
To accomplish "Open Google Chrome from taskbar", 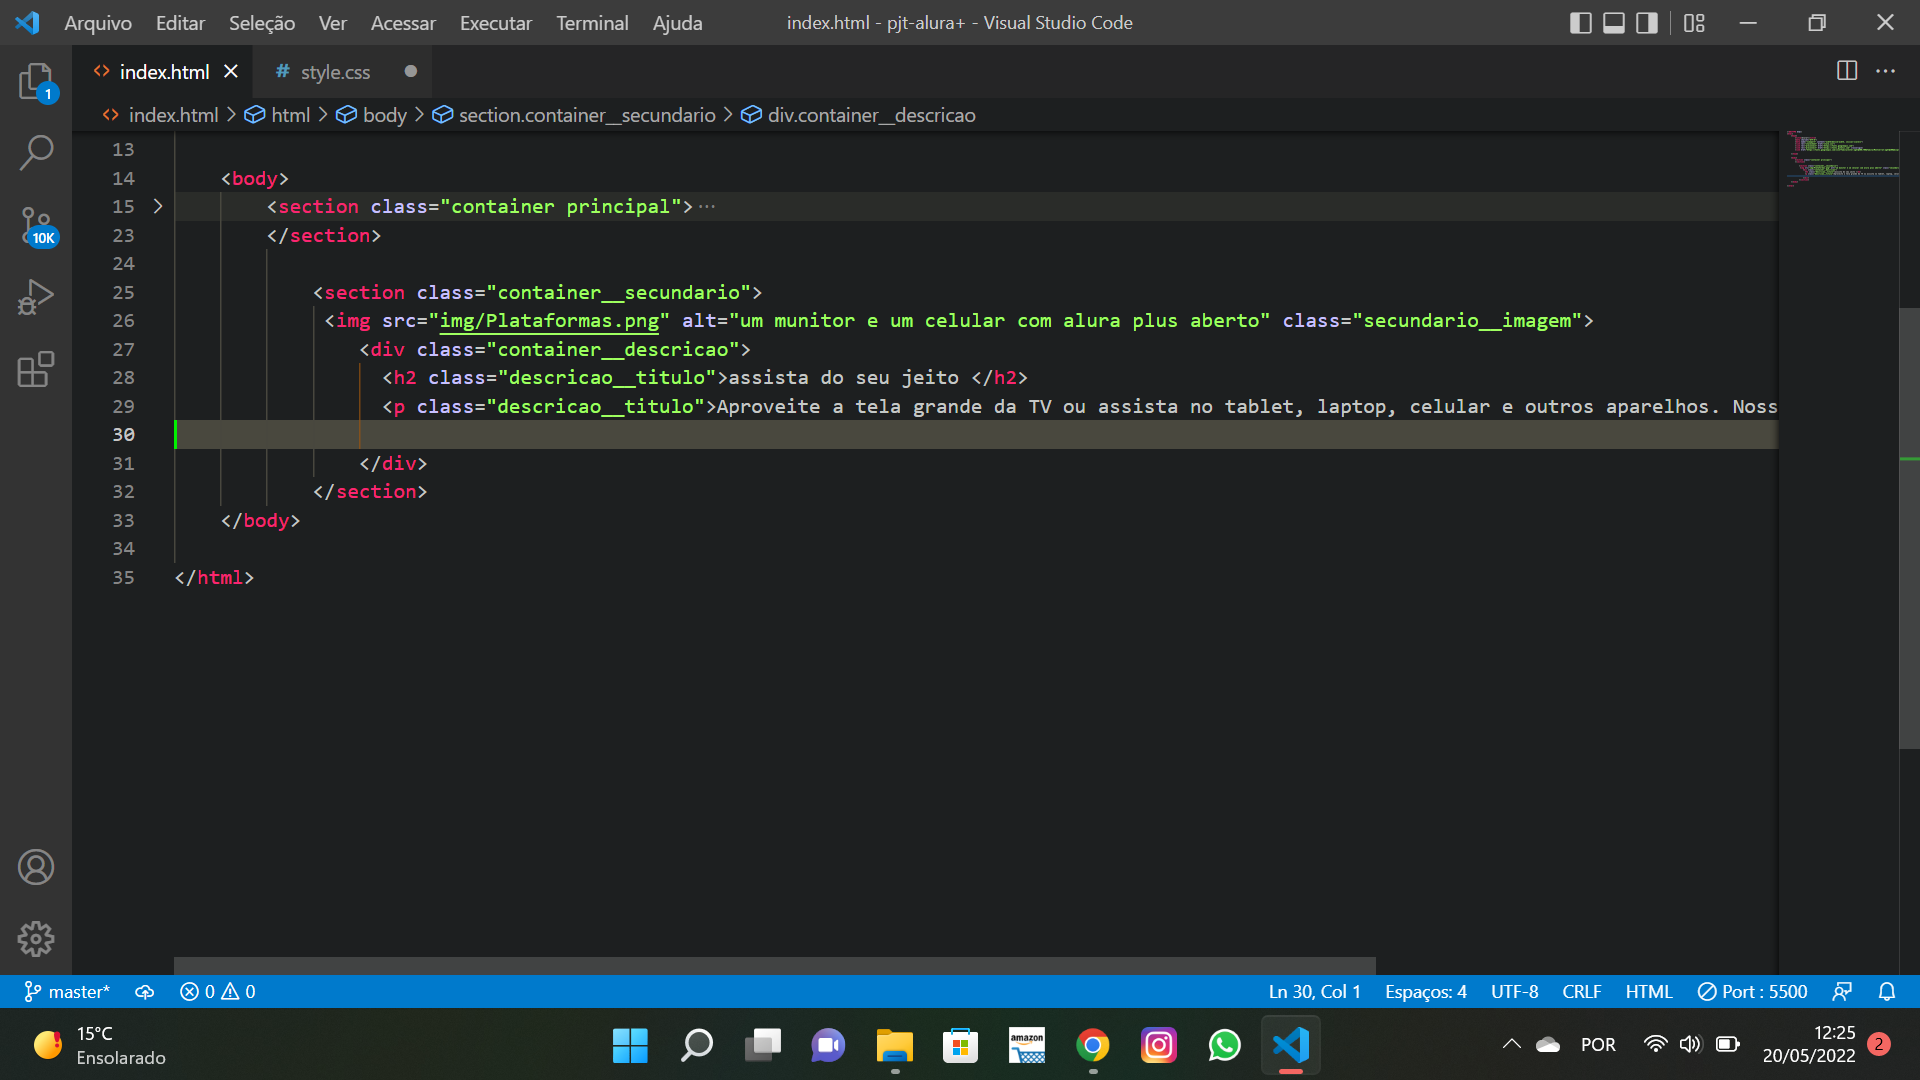I will pyautogui.click(x=1092, y=1045).
